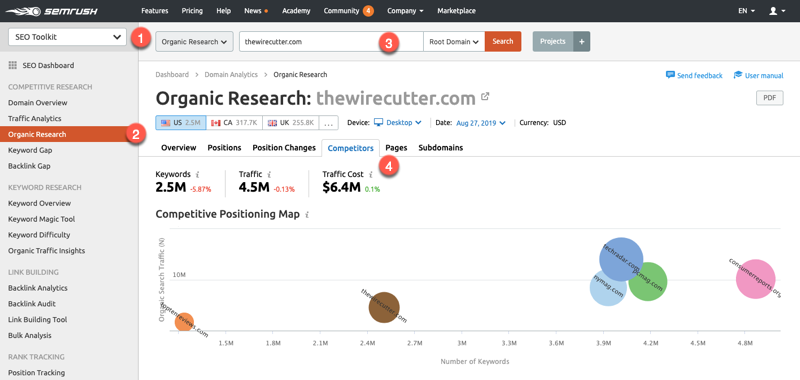Click the orange Search button
The width and height of the screenshot is (800, 380).
503,41
